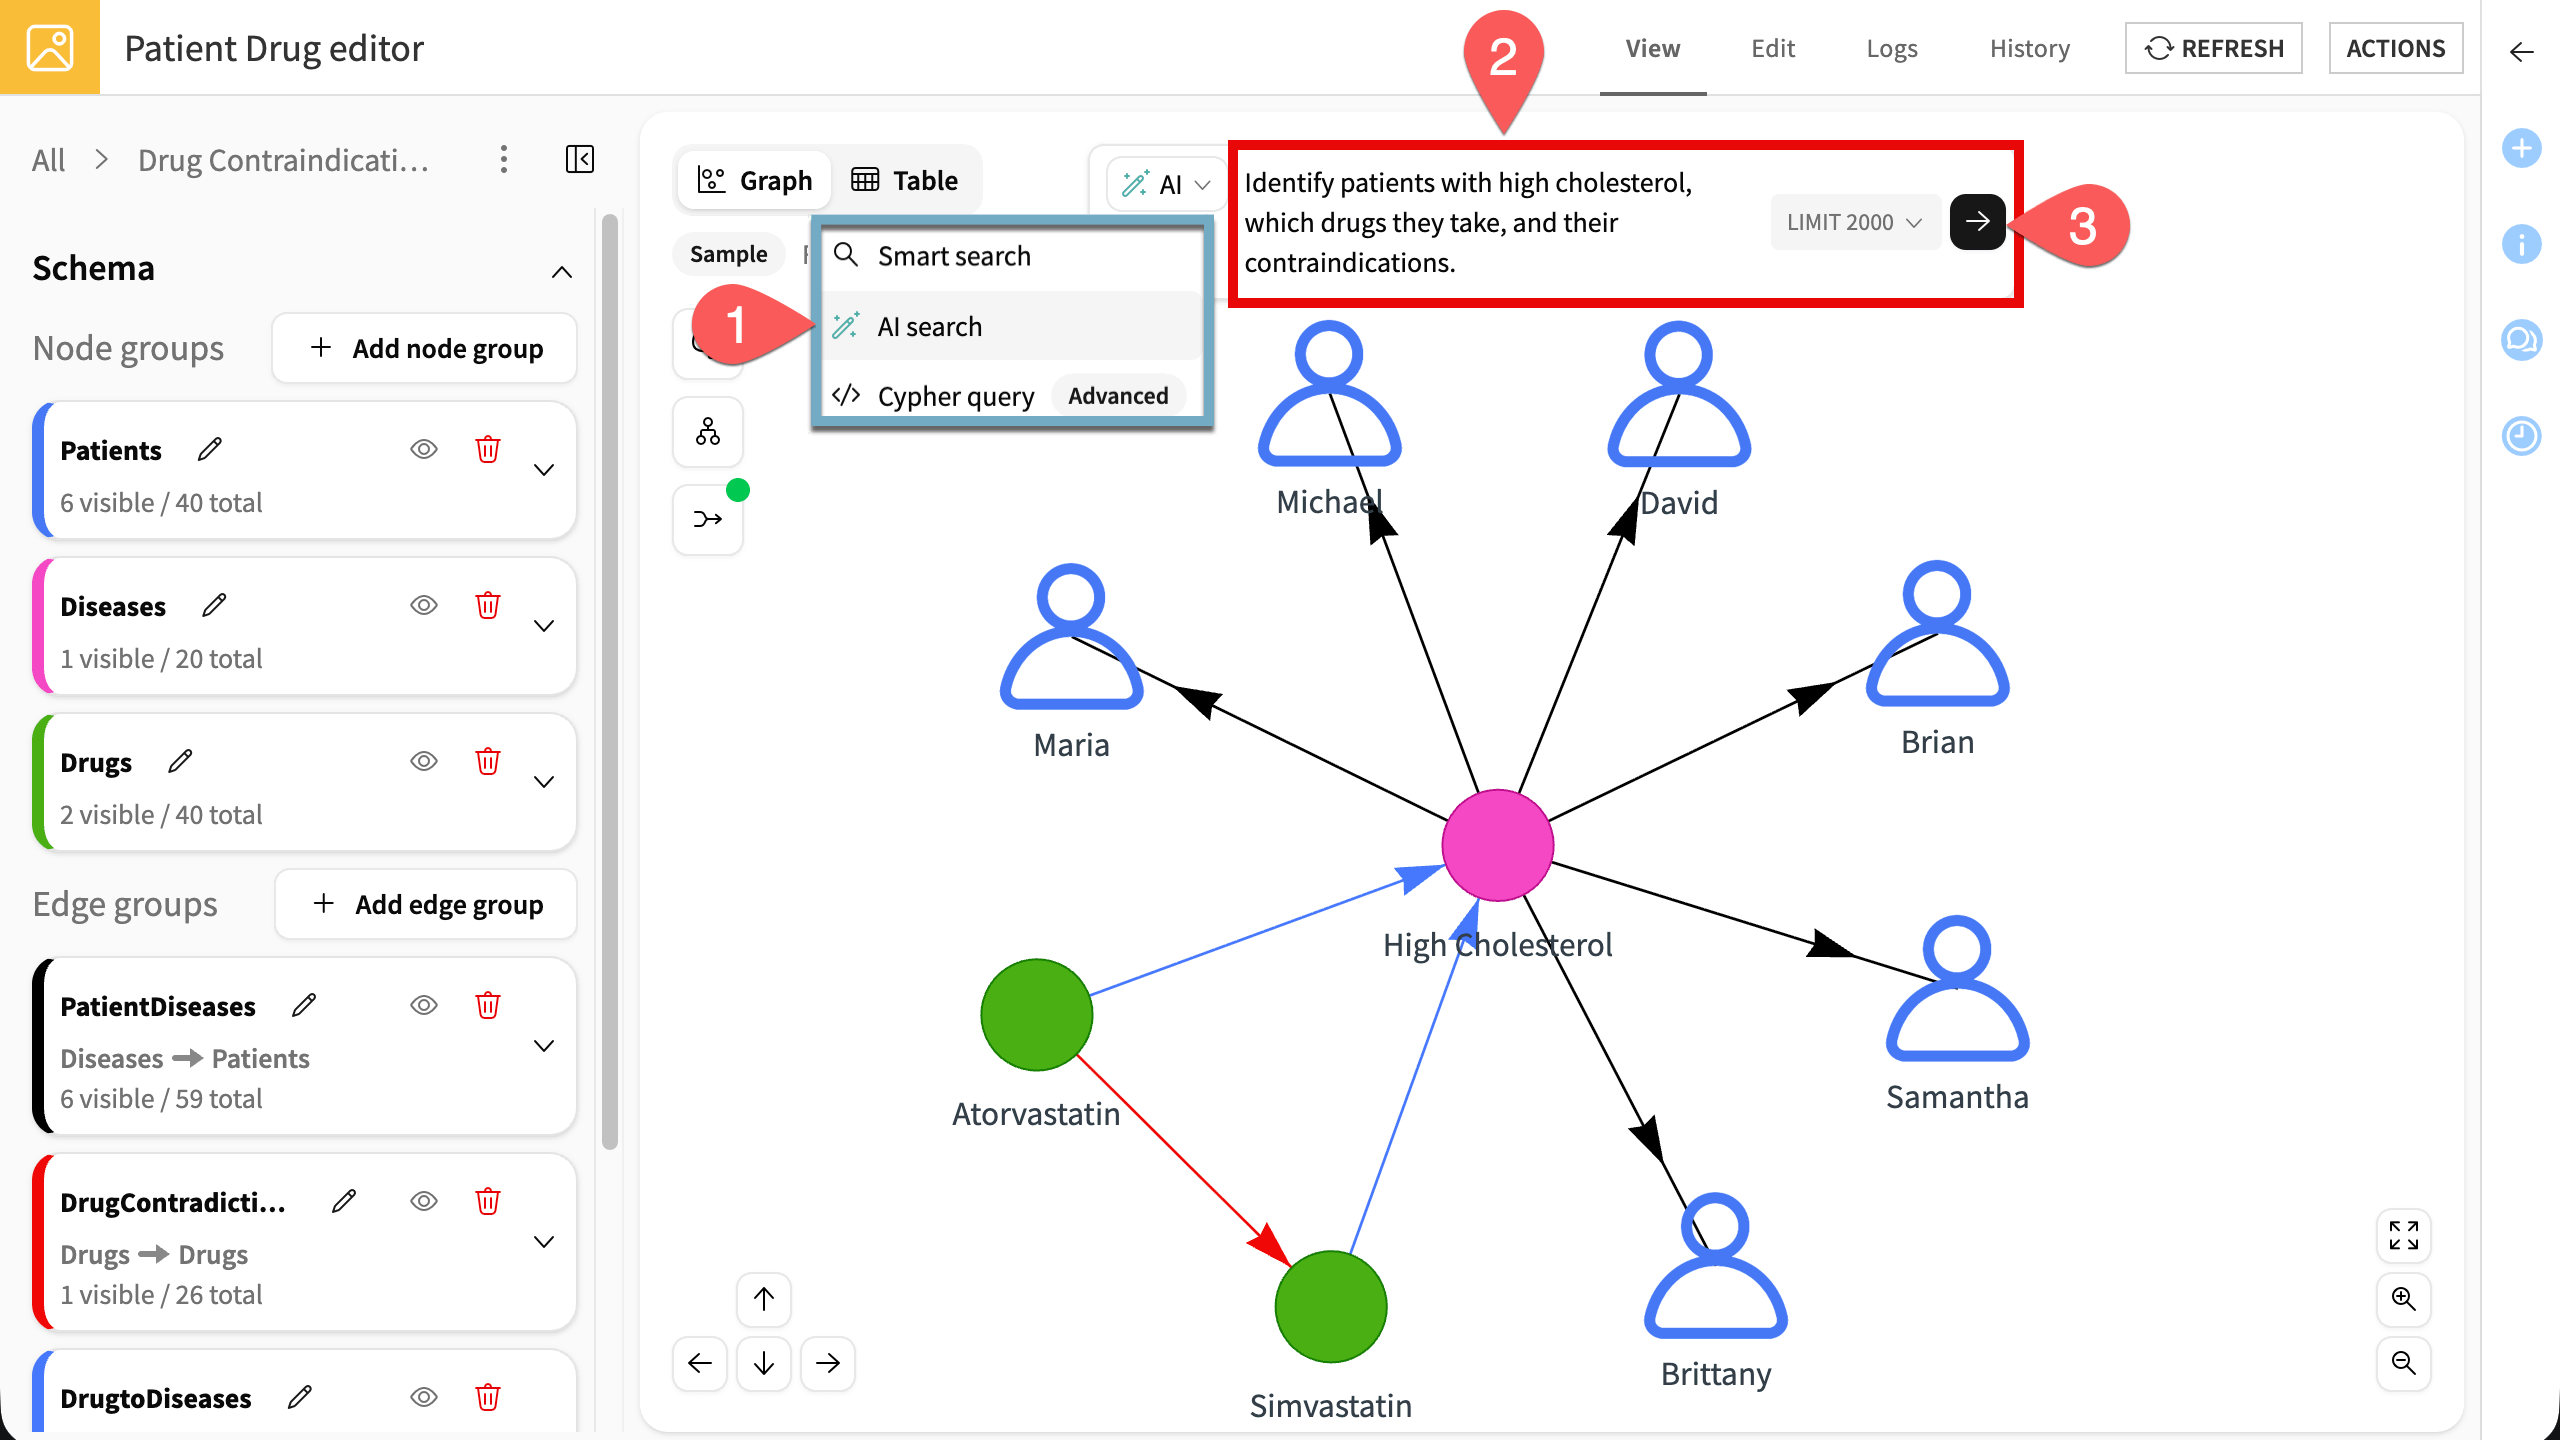
Task: Open the History tab
Action: click(2029, 48)
